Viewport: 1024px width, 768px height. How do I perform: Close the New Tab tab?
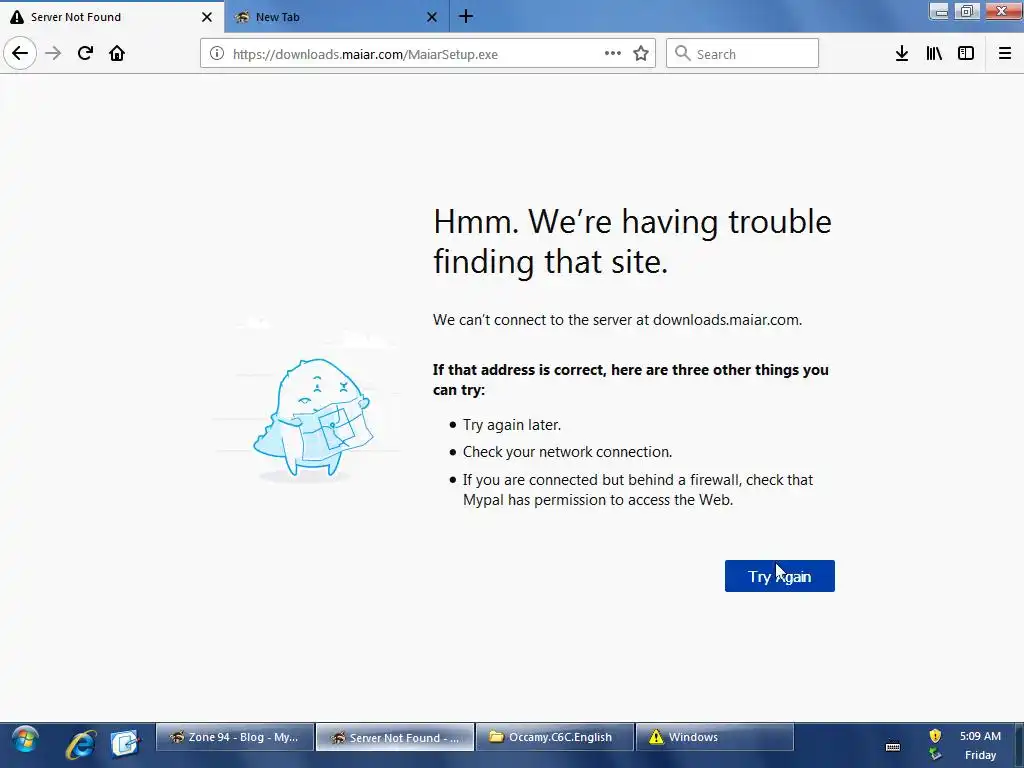(x=432, y=17)
